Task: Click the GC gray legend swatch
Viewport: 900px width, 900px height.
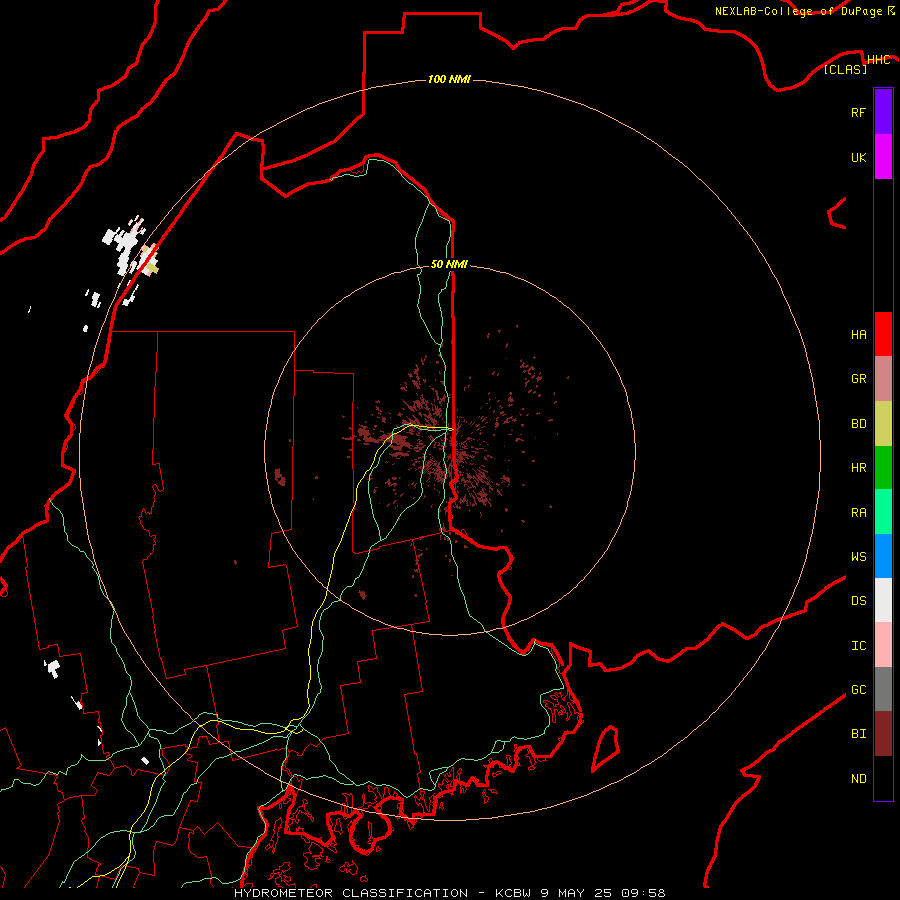Action: (883, 689)
